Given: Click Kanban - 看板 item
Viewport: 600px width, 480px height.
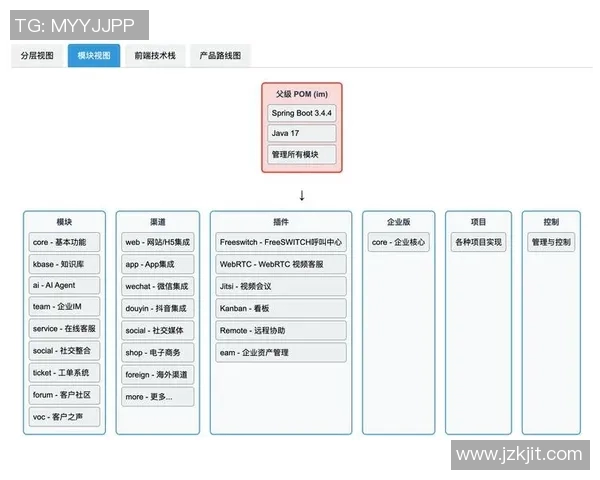Looking at the screenshot, I should [281, 309].
